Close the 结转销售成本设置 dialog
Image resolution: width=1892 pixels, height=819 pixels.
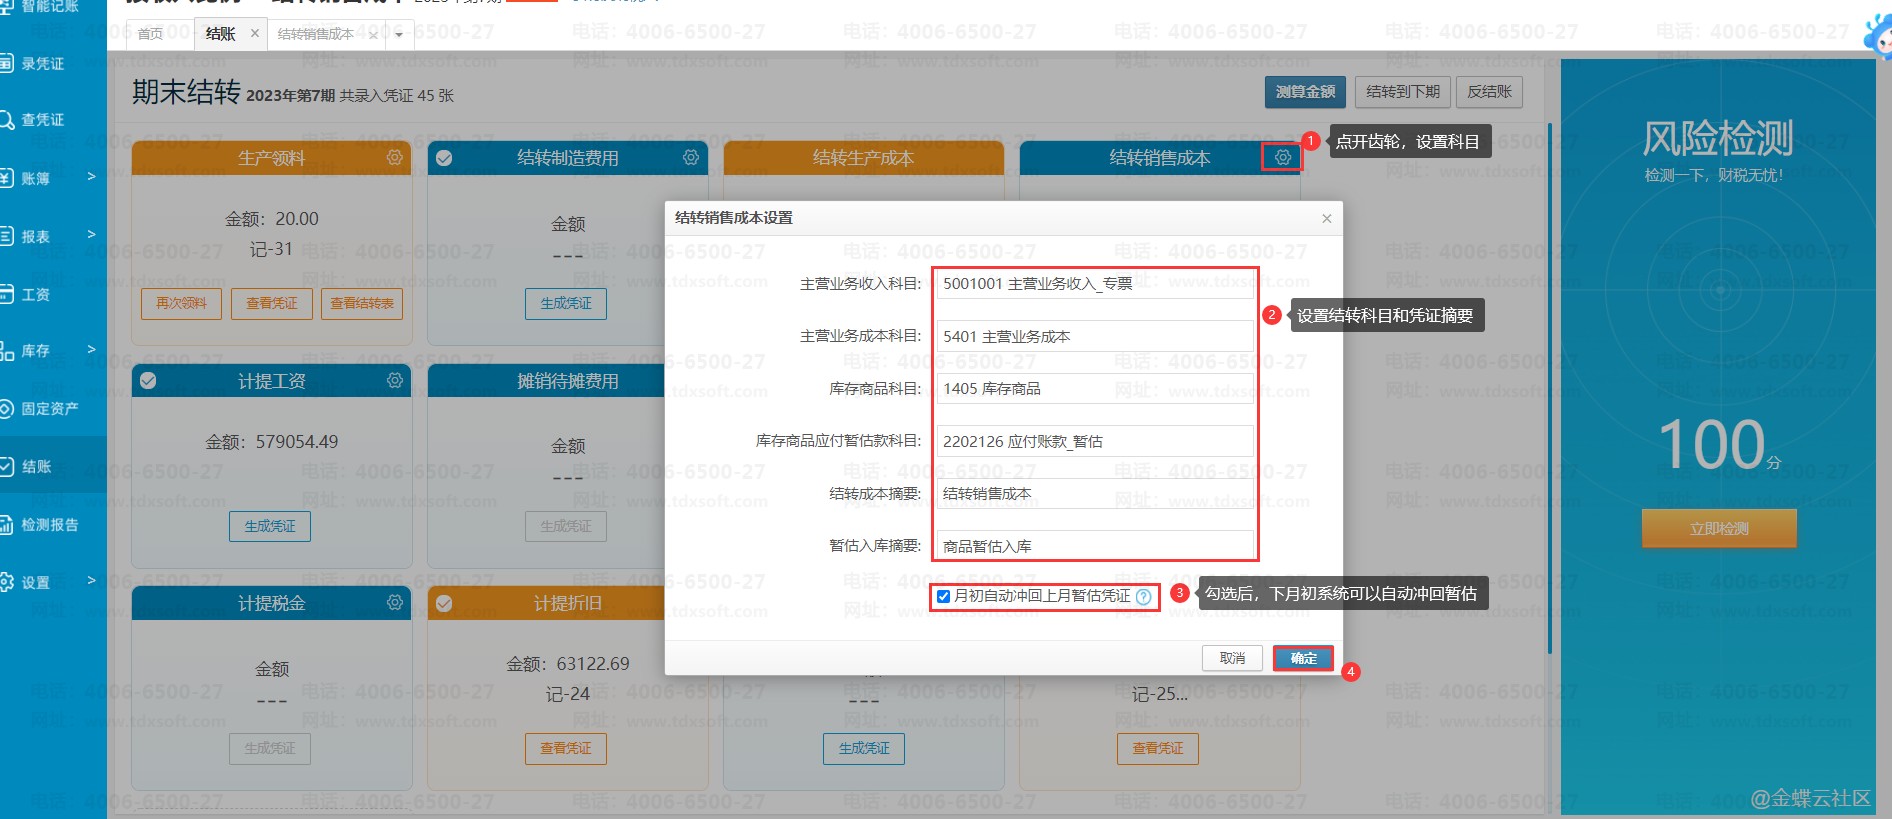click(1327, 219)
